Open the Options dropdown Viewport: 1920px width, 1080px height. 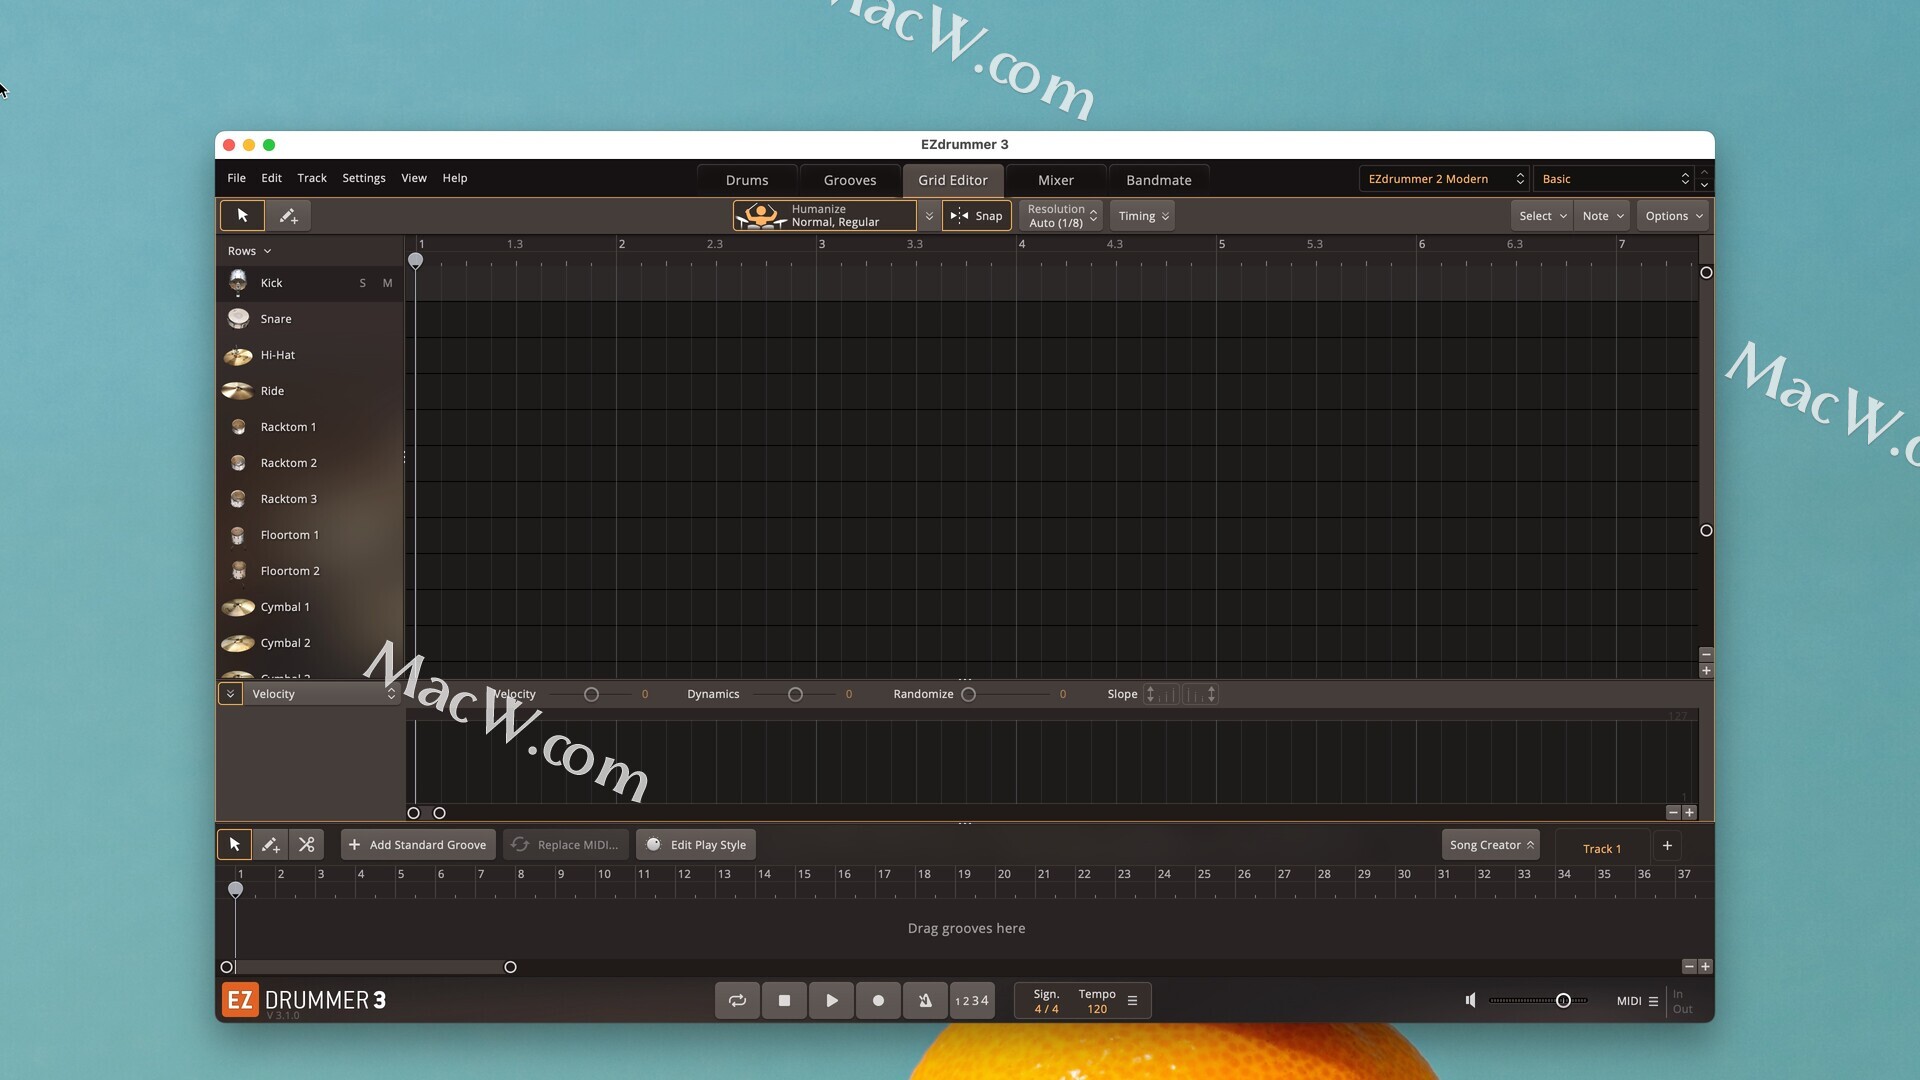[1673, 215]
